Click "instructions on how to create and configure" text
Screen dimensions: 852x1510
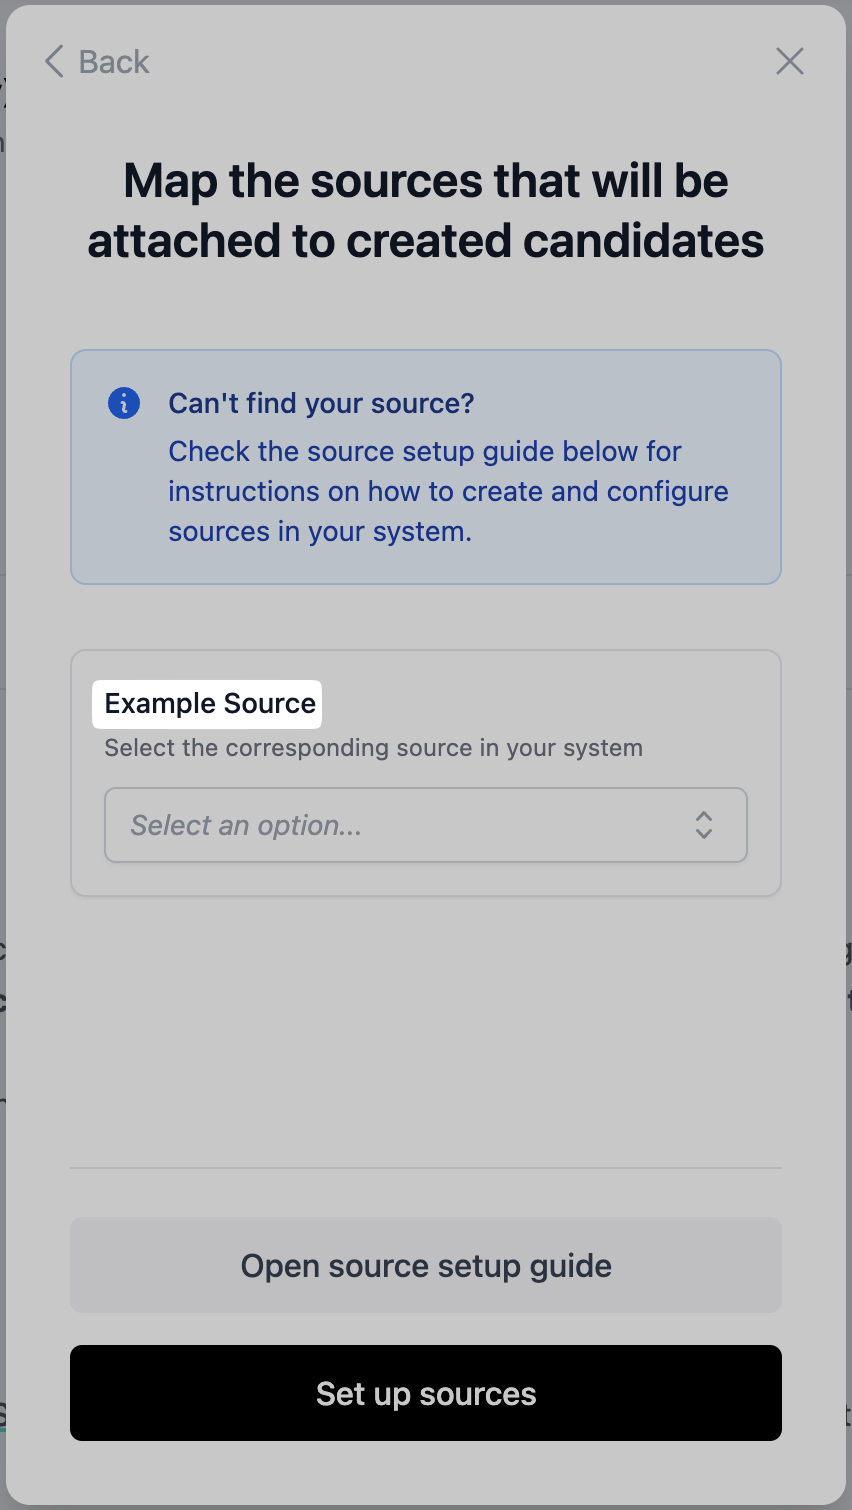click(448, 492)
